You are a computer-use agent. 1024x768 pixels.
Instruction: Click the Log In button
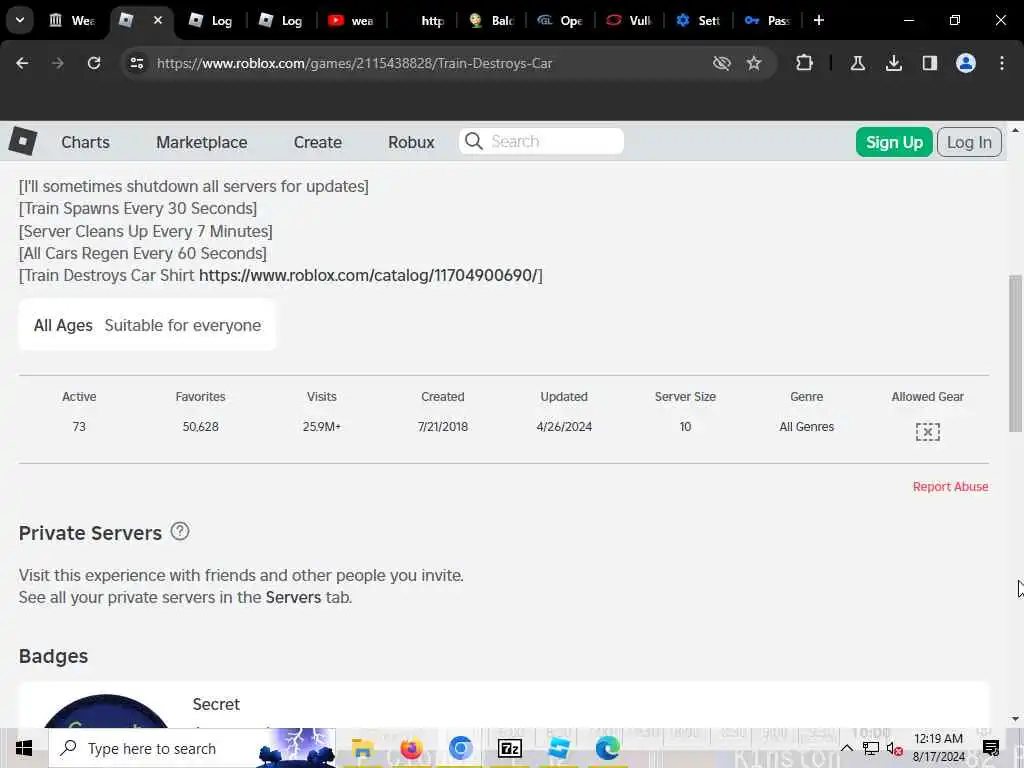969,142
